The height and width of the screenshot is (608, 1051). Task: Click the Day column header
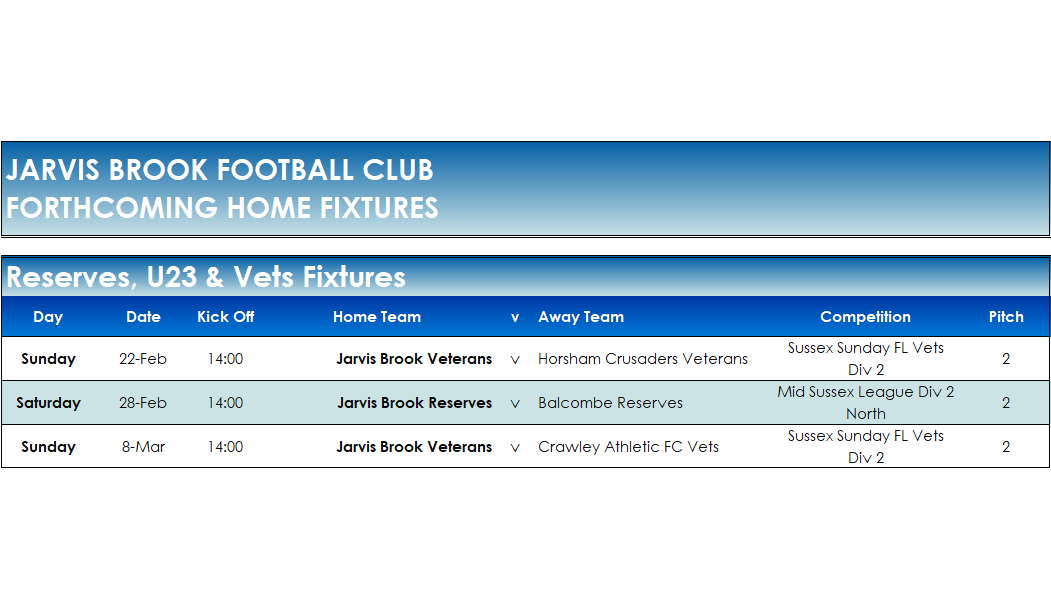tap(48, 317)
